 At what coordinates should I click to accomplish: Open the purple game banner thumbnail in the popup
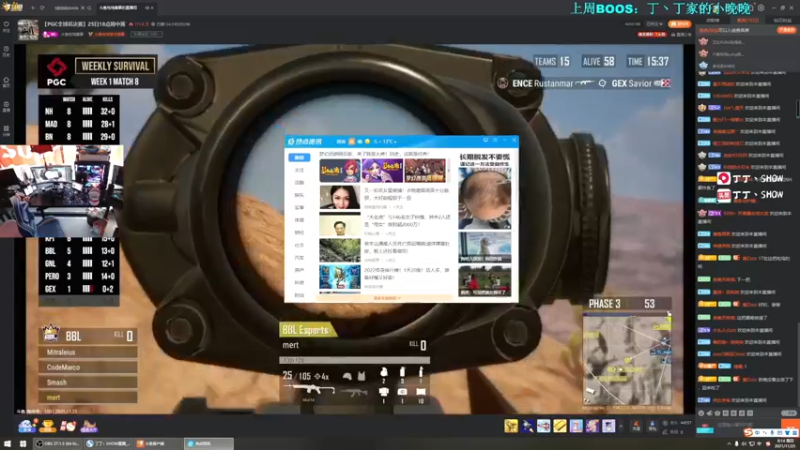click(x=382, y=170)
